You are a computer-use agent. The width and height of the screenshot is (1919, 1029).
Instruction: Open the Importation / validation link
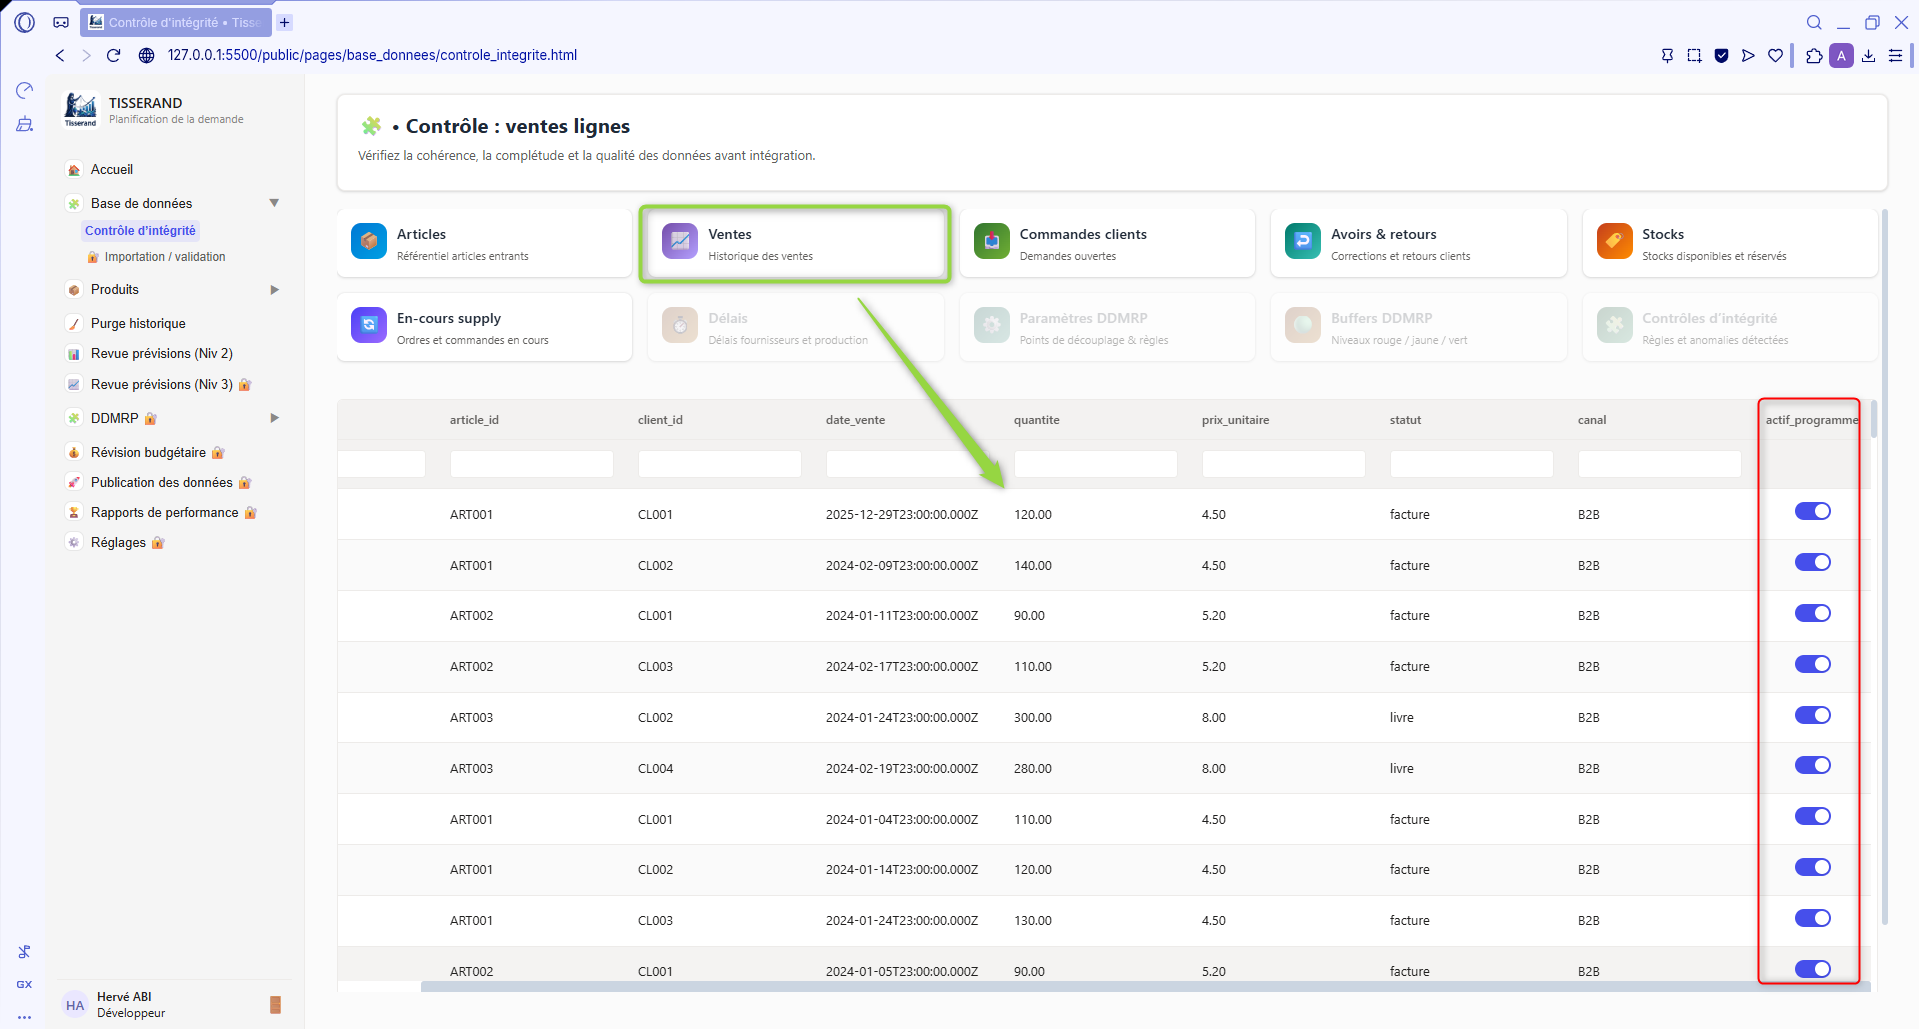(165, 257)
